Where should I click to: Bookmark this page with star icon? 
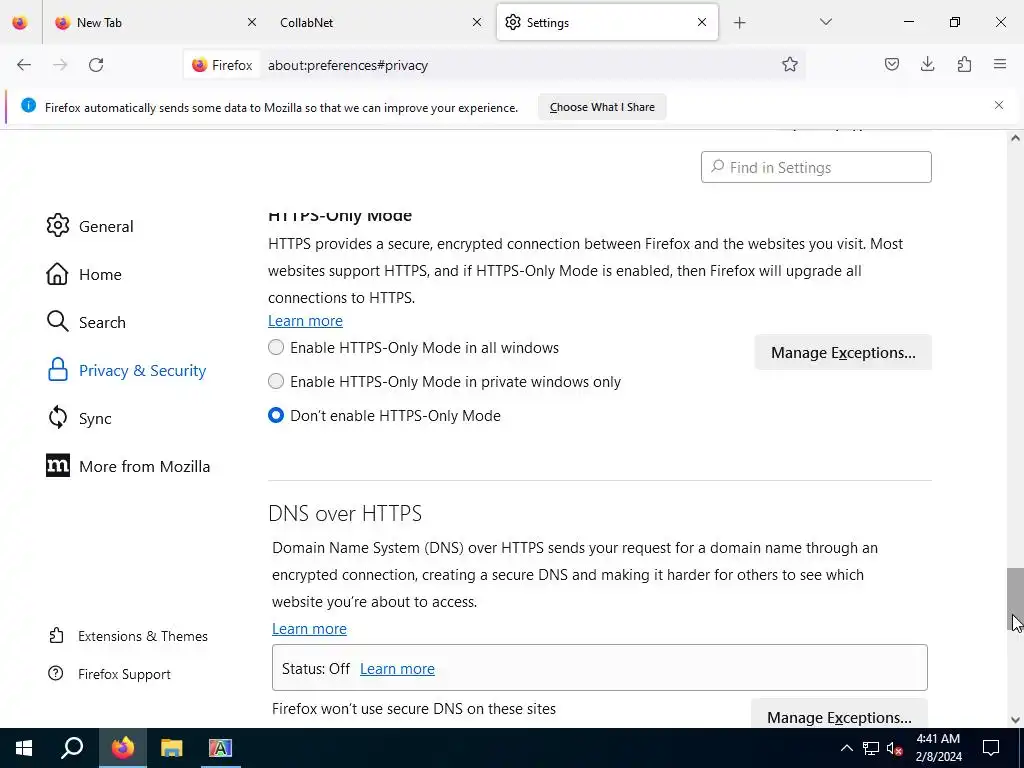click(x=790, y=65)
